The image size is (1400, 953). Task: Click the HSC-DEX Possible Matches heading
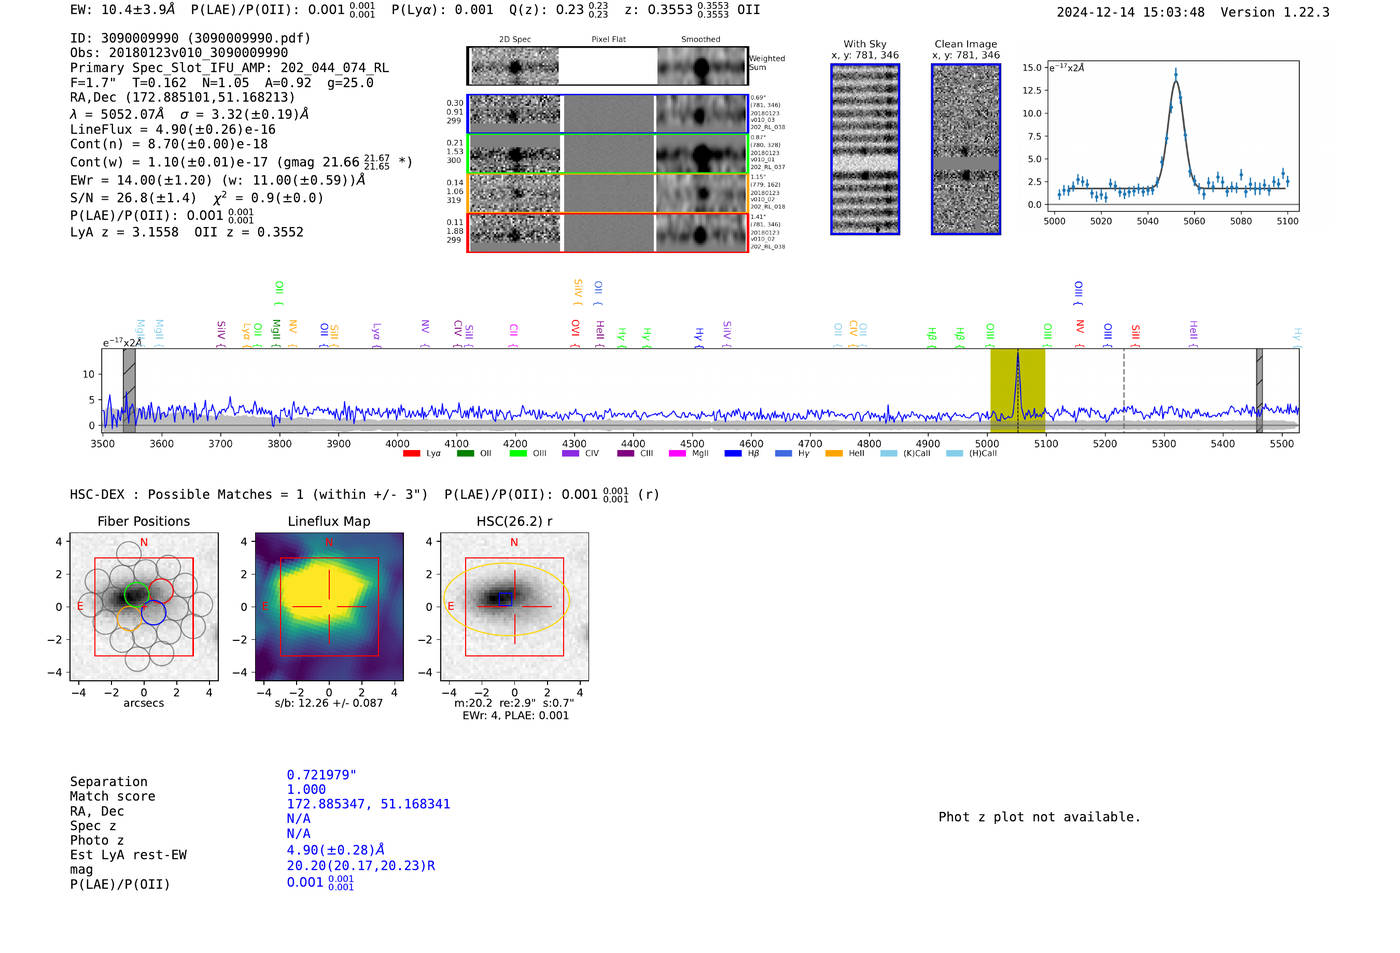pos(249,494)
